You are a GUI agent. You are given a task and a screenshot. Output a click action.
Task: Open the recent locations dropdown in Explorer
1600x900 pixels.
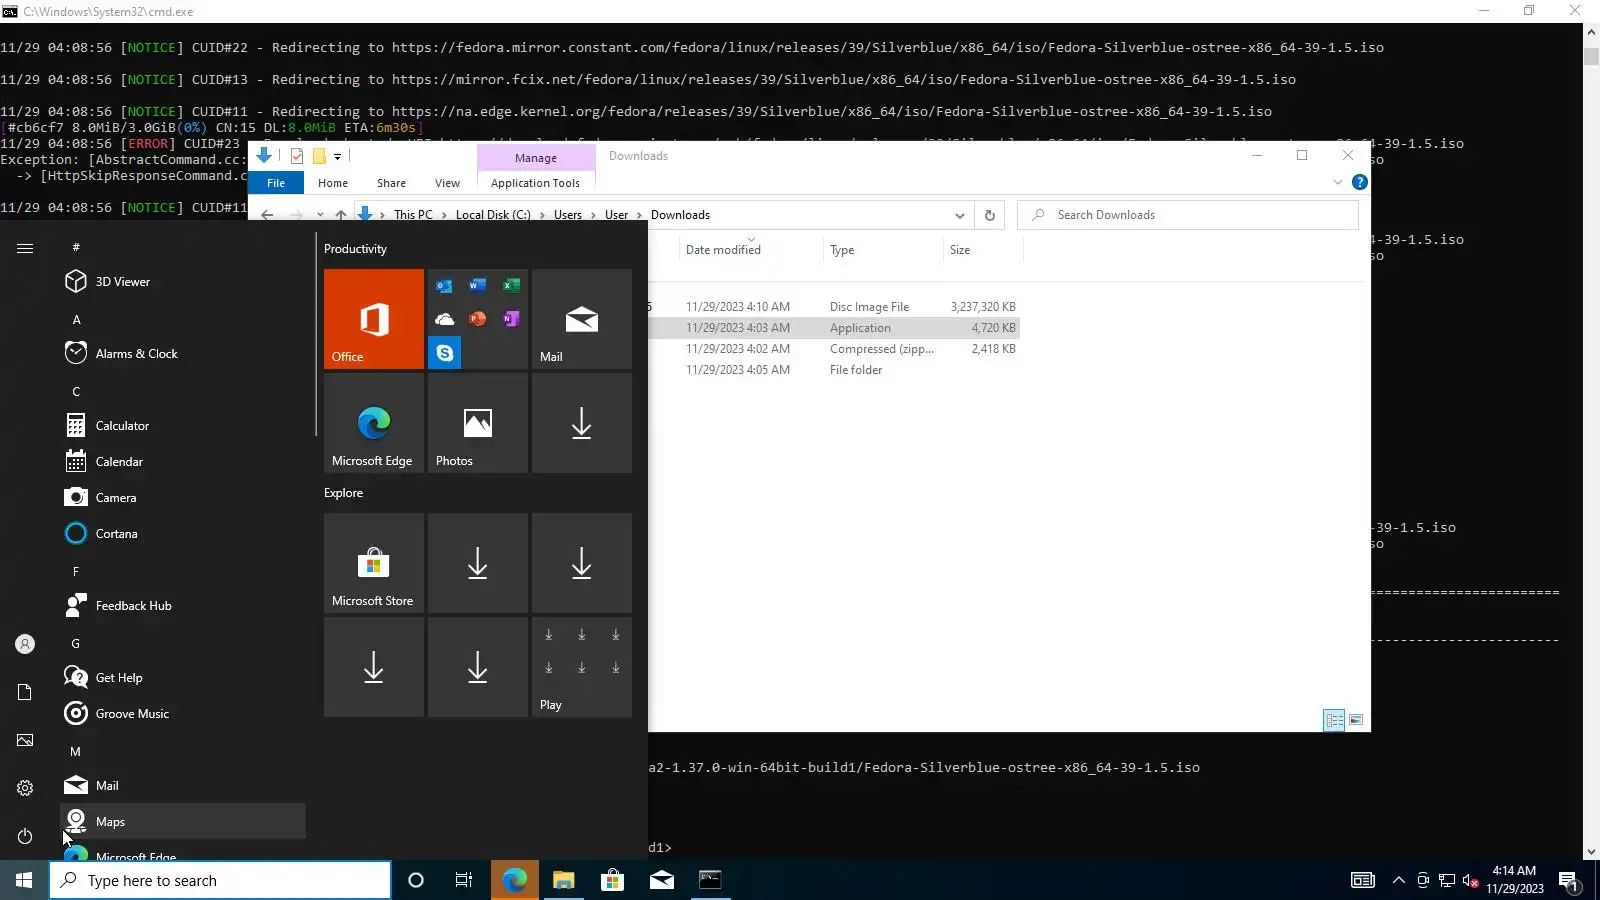320,215
